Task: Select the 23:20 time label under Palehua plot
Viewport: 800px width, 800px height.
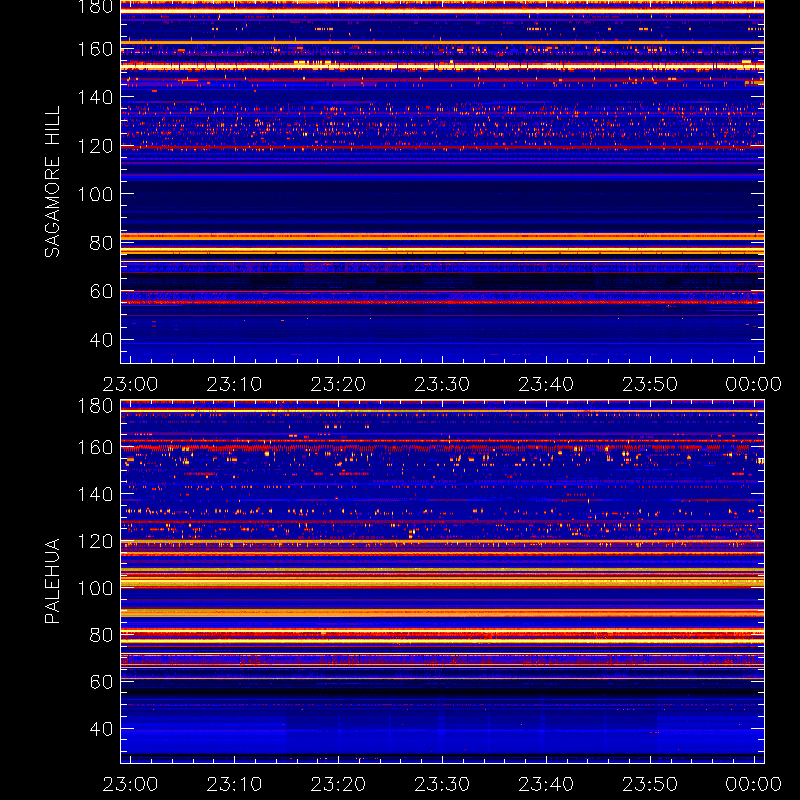Action: point(338,784)
